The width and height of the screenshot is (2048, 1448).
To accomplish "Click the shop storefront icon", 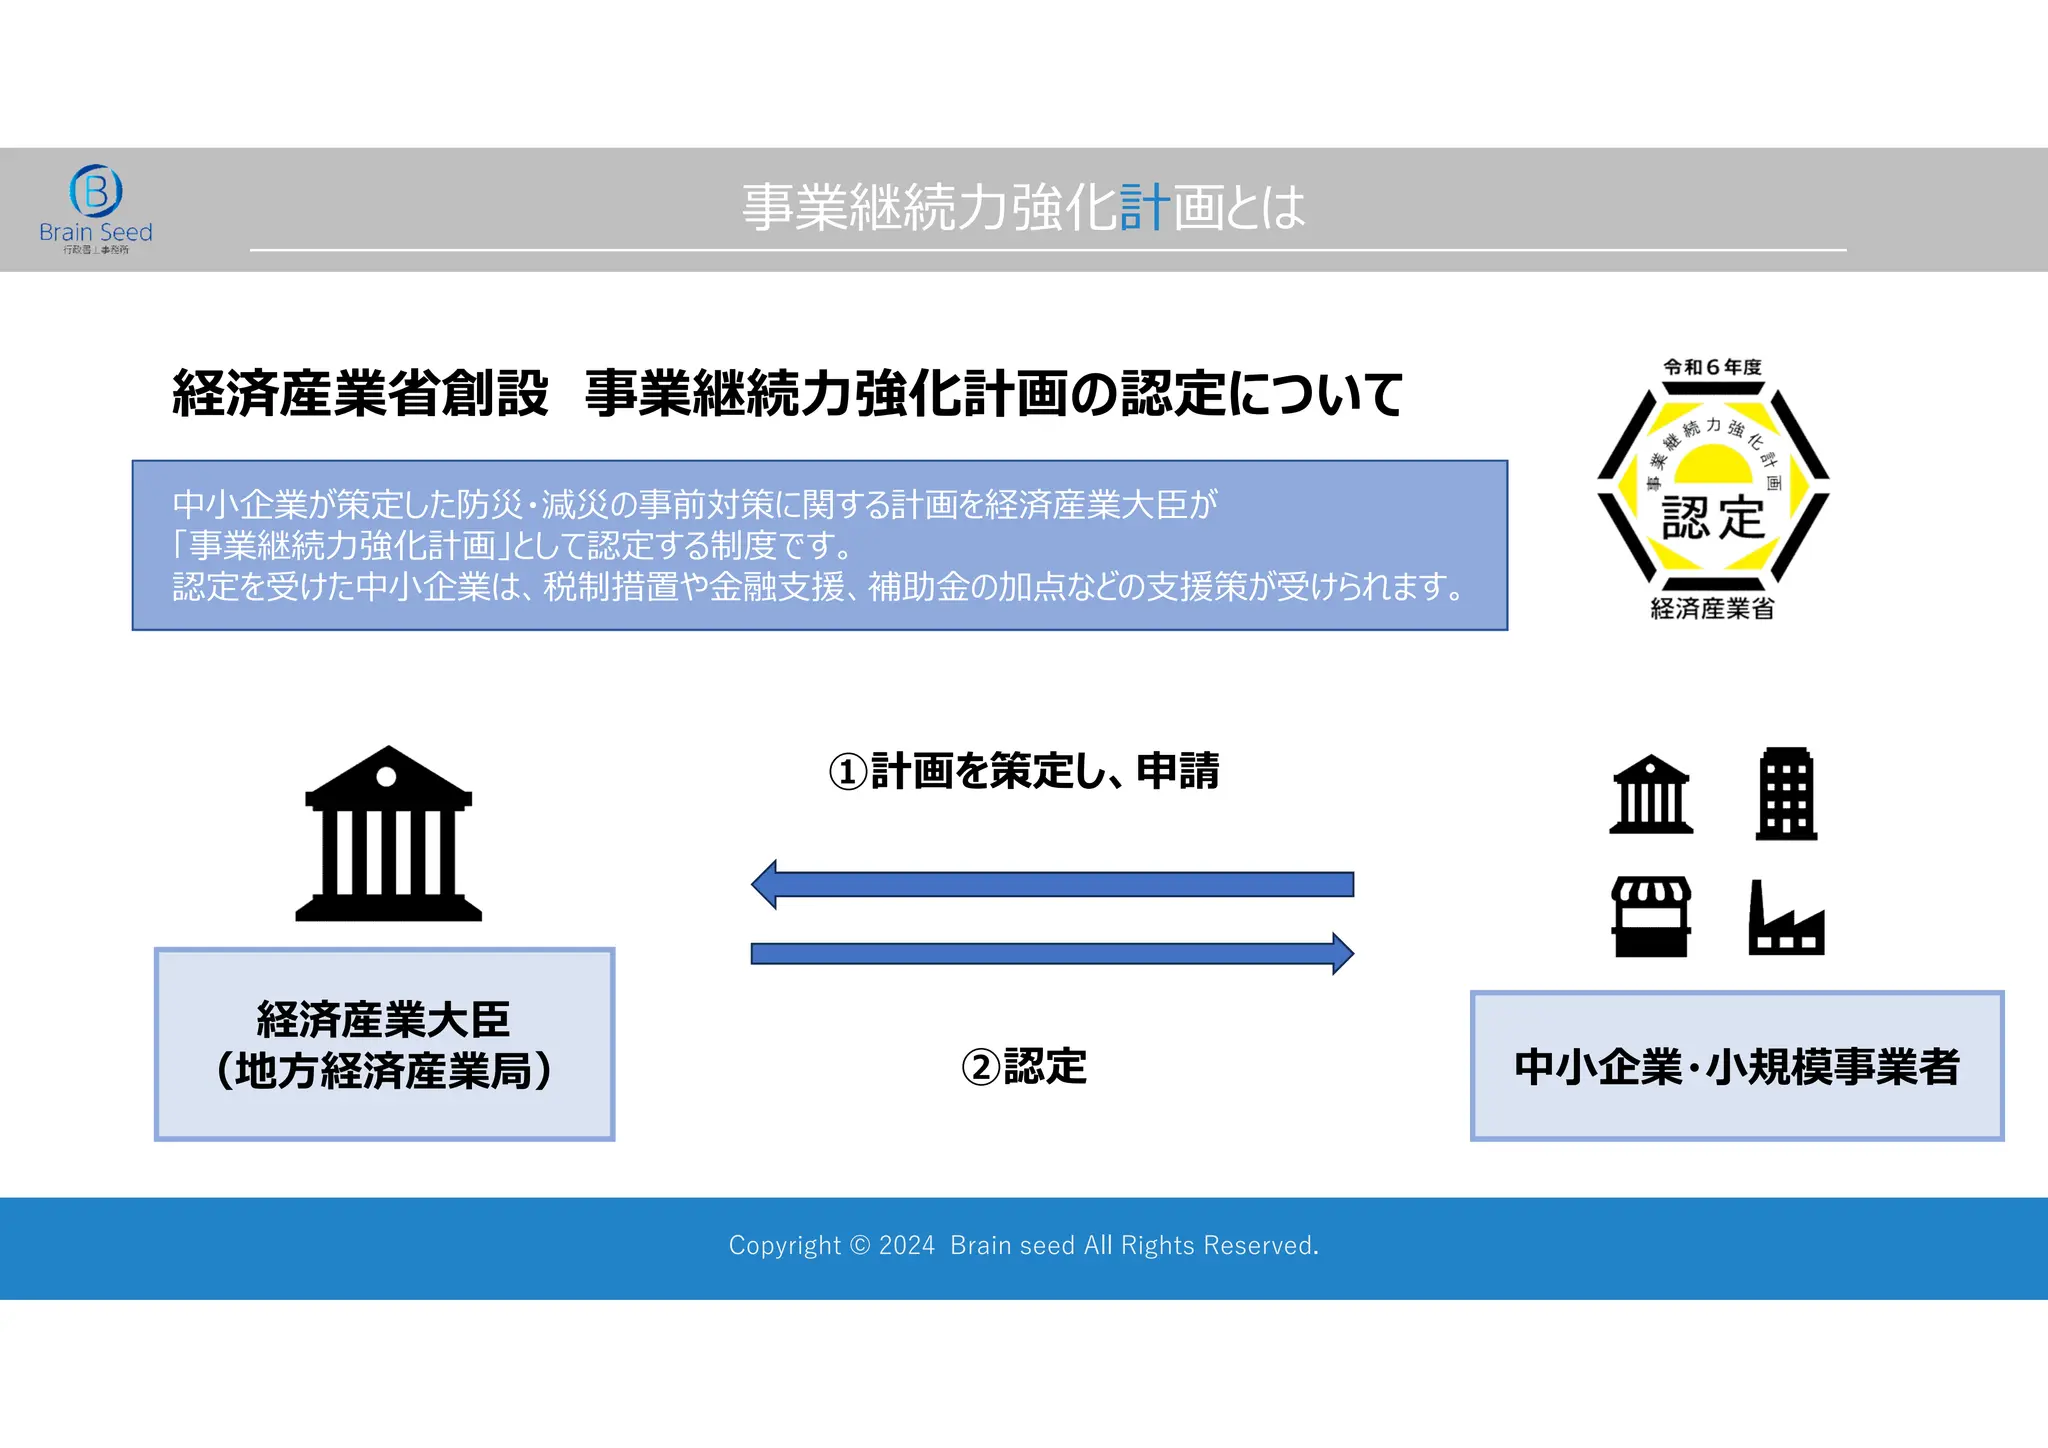I will [1651, 917].
